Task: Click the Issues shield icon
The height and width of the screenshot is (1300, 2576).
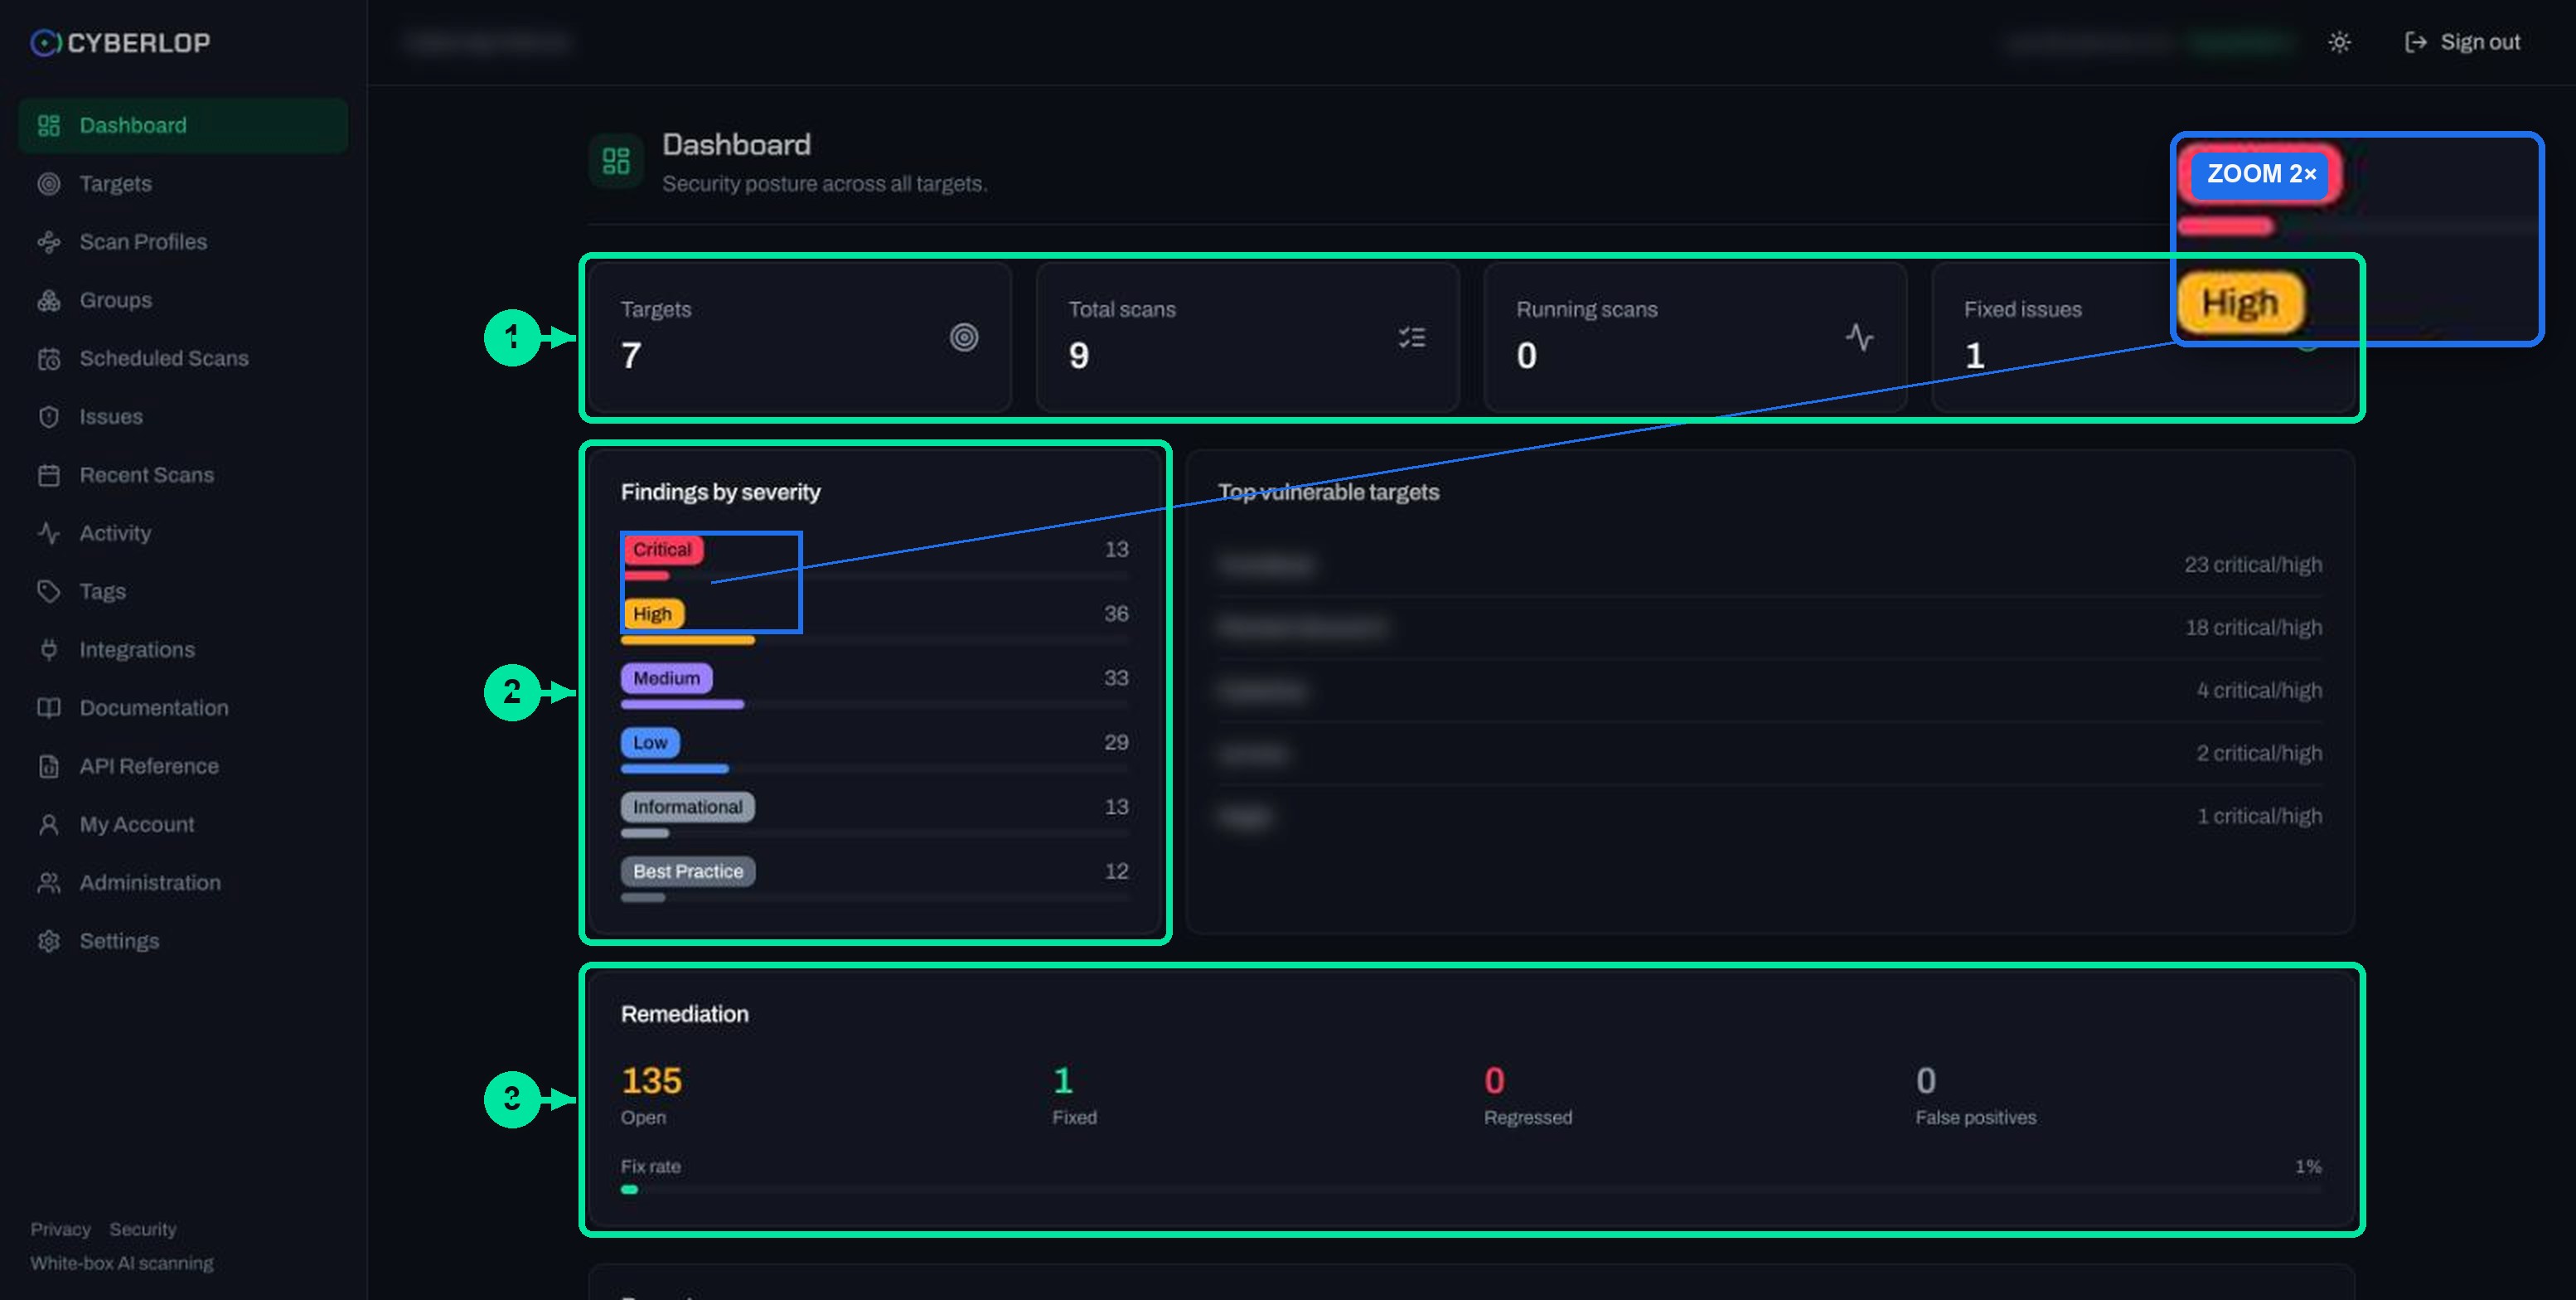Action: tap(49, 417)
